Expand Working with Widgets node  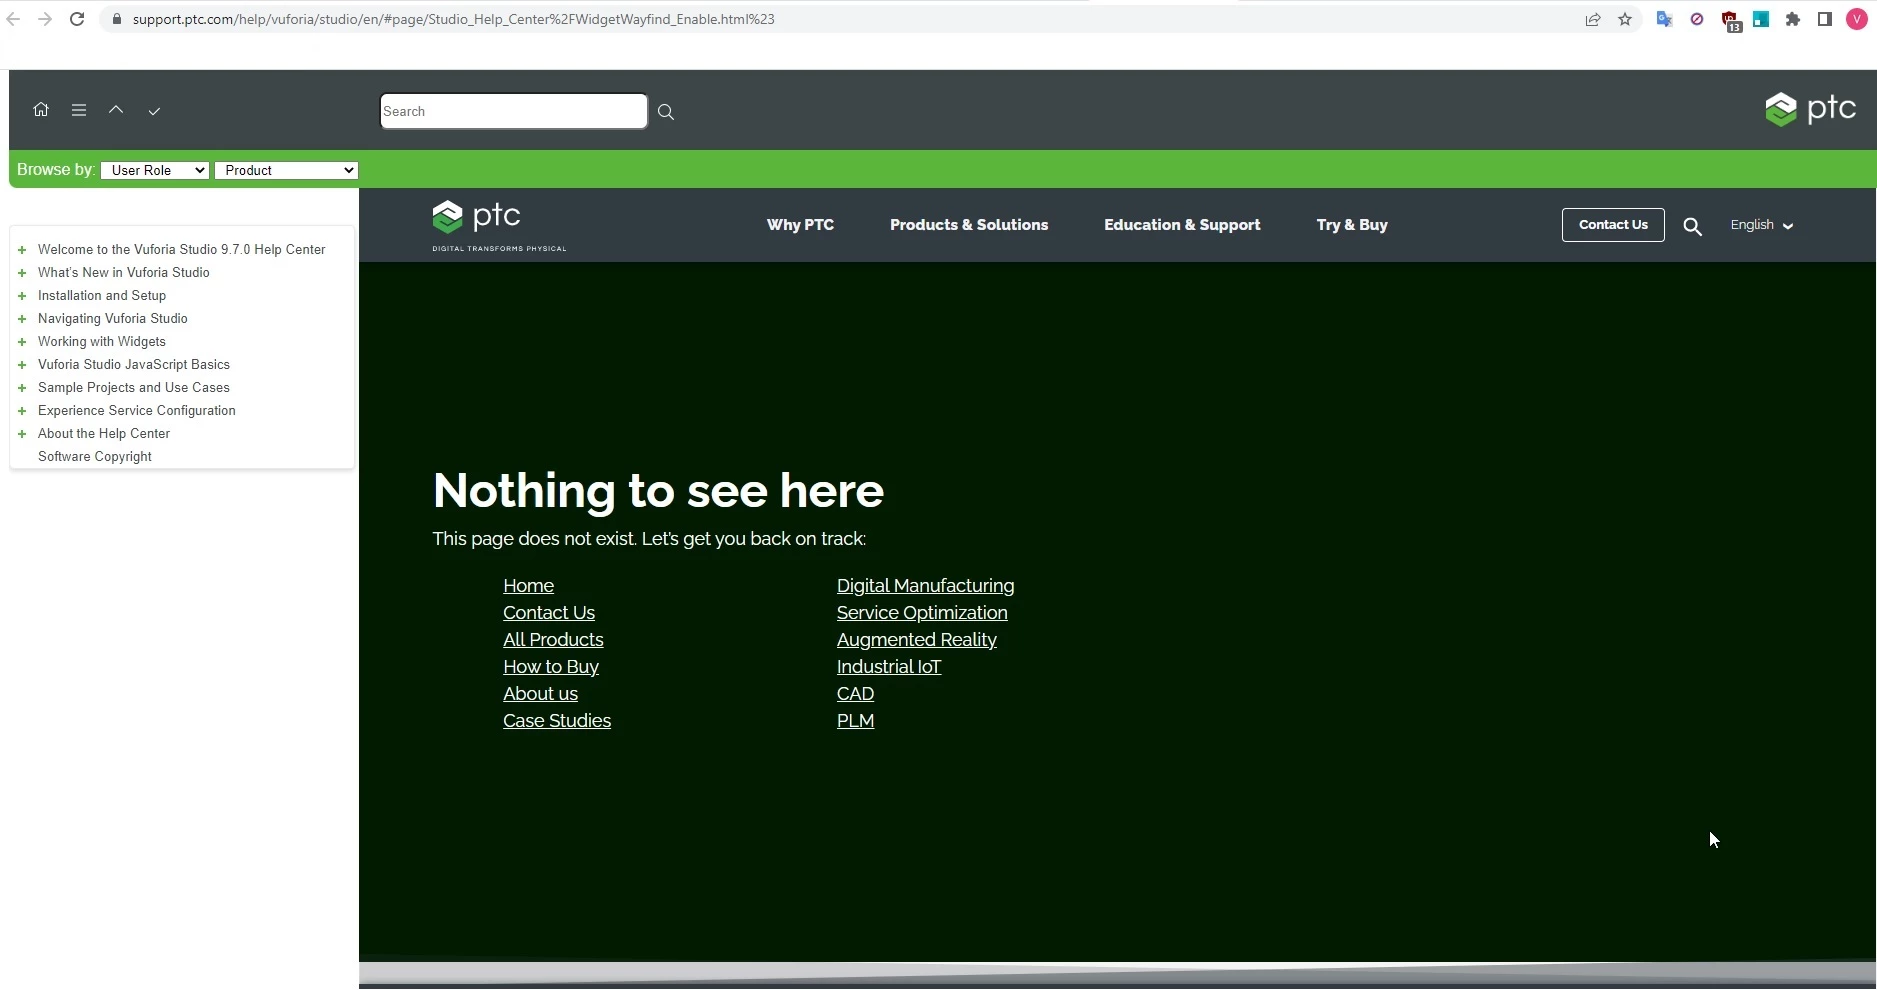(x=22, y=342)
